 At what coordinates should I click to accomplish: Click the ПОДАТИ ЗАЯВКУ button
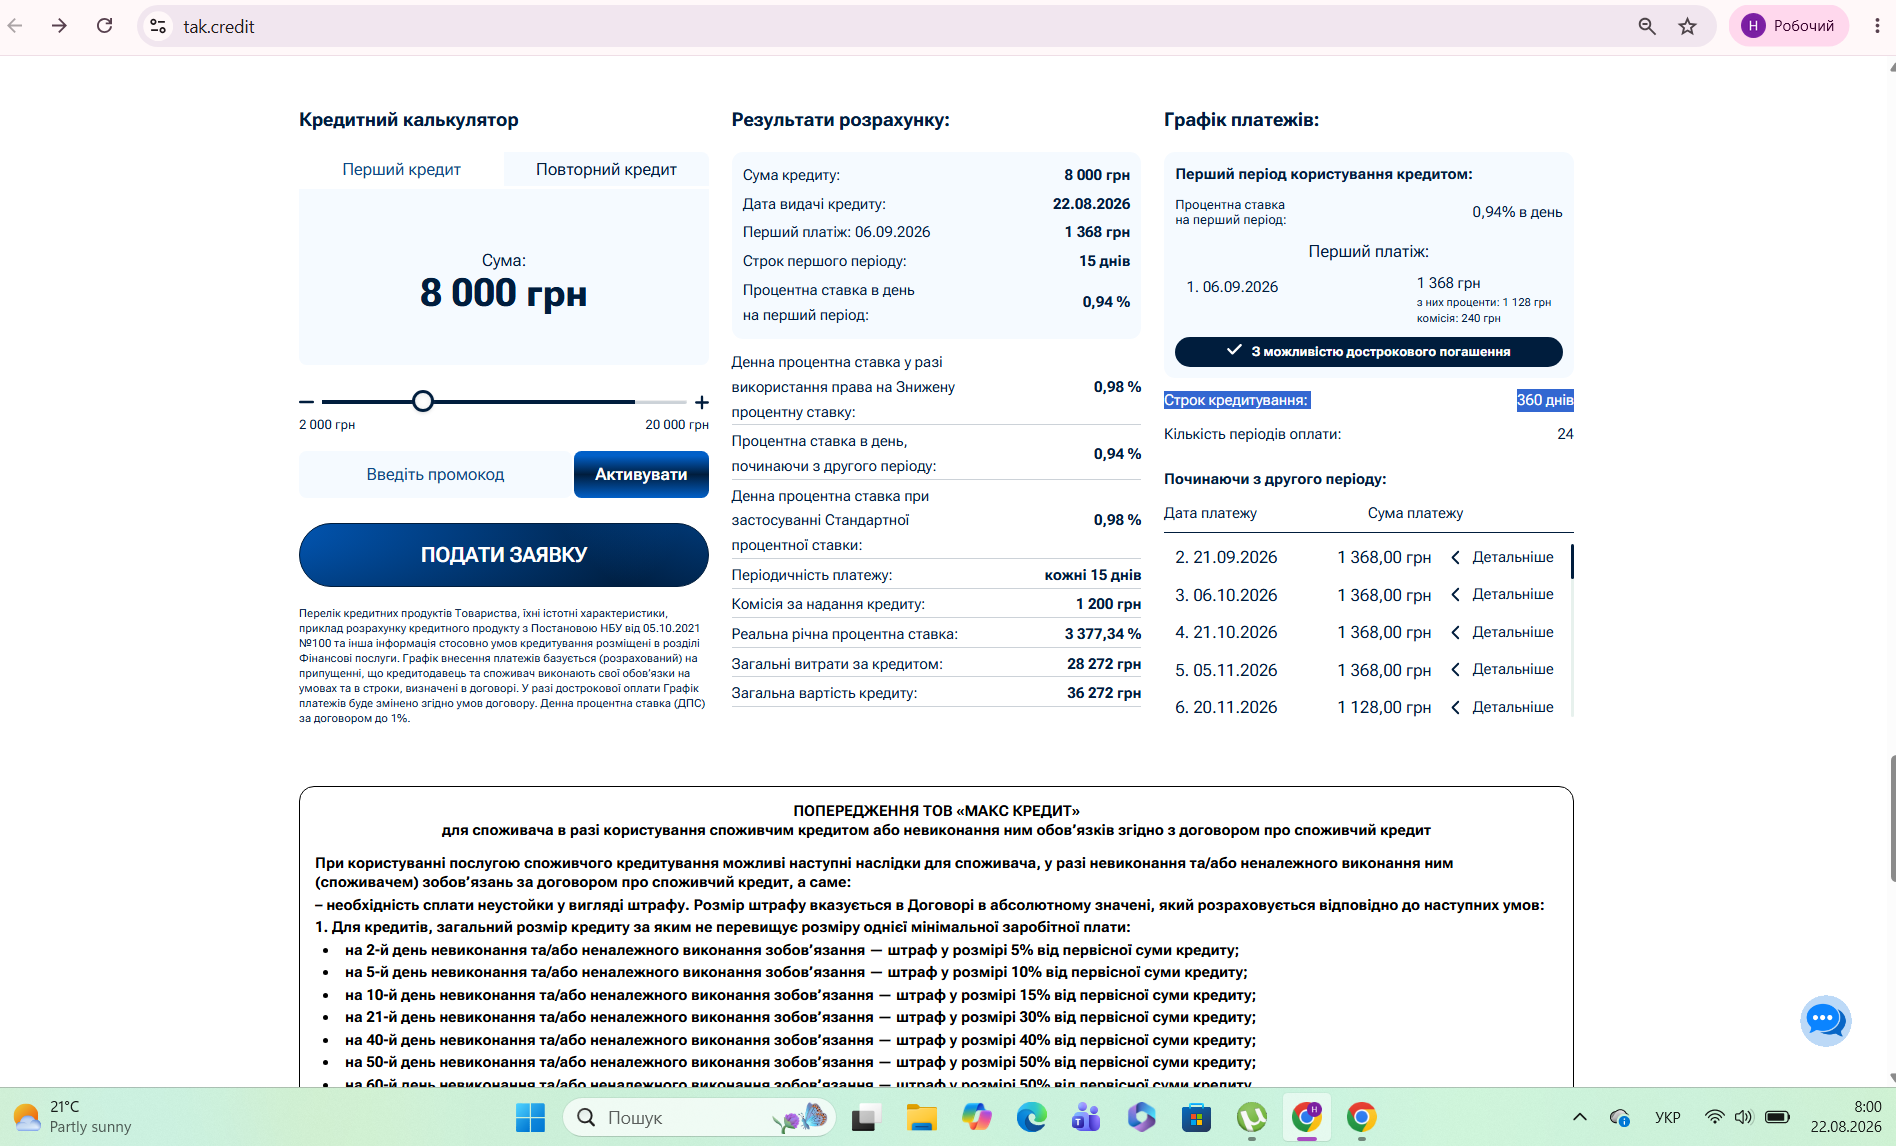[x=504, y=555]
